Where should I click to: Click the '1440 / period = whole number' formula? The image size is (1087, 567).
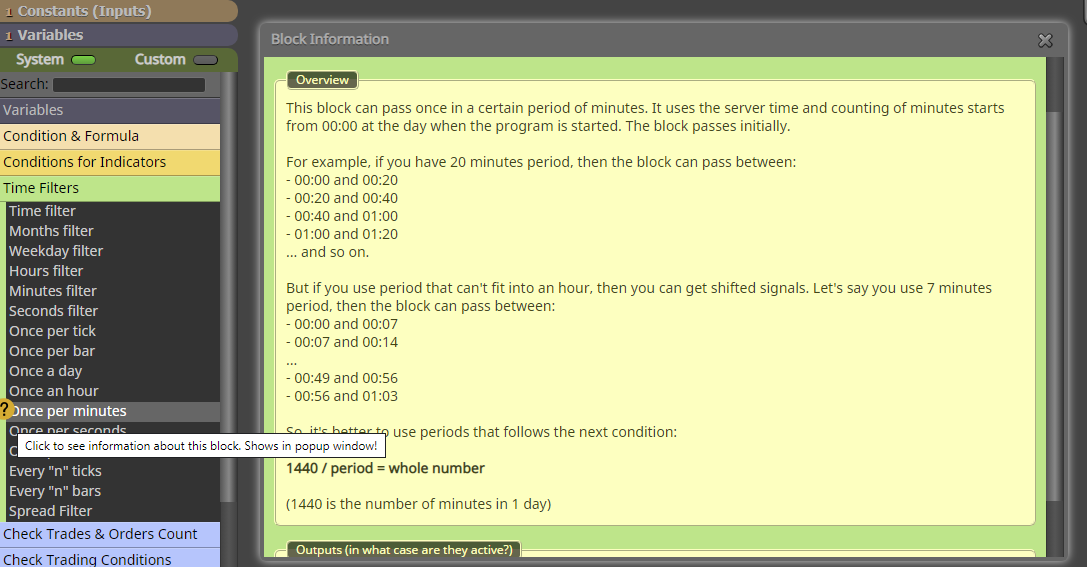click(385, 469)
